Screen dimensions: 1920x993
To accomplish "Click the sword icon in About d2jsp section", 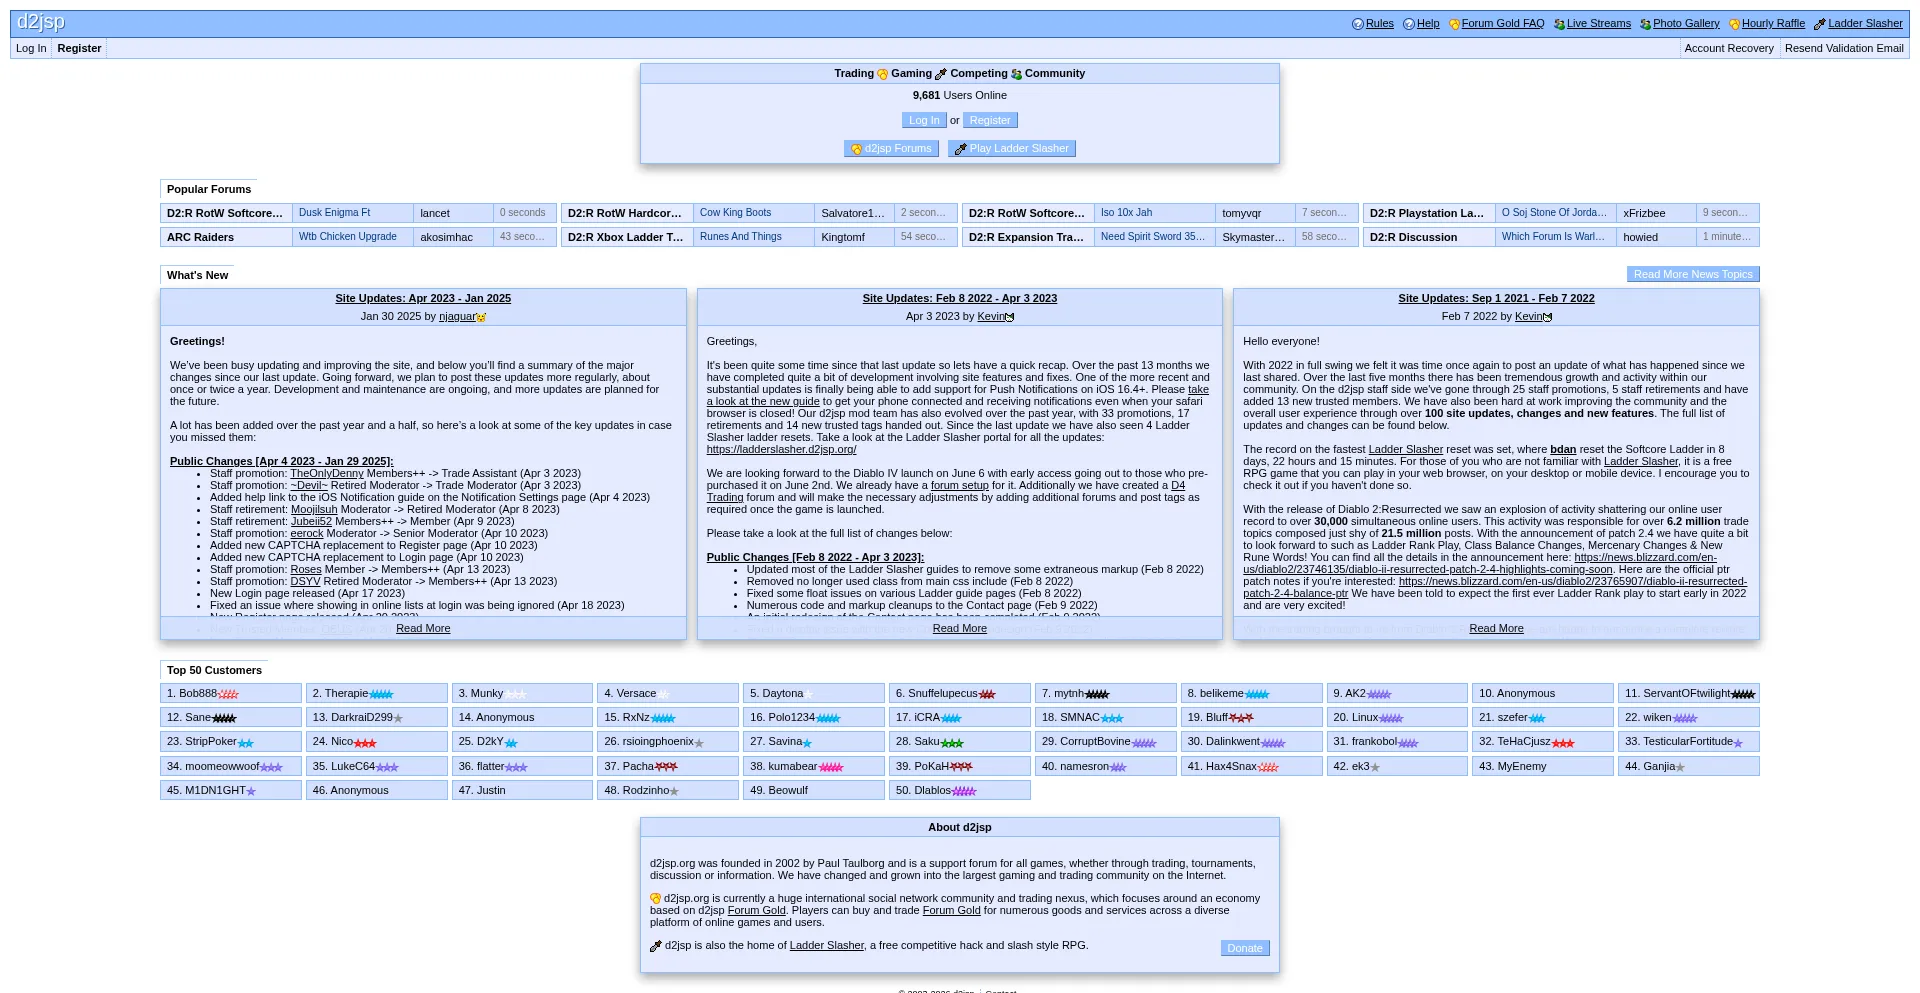I will click(x=656, y=946).
